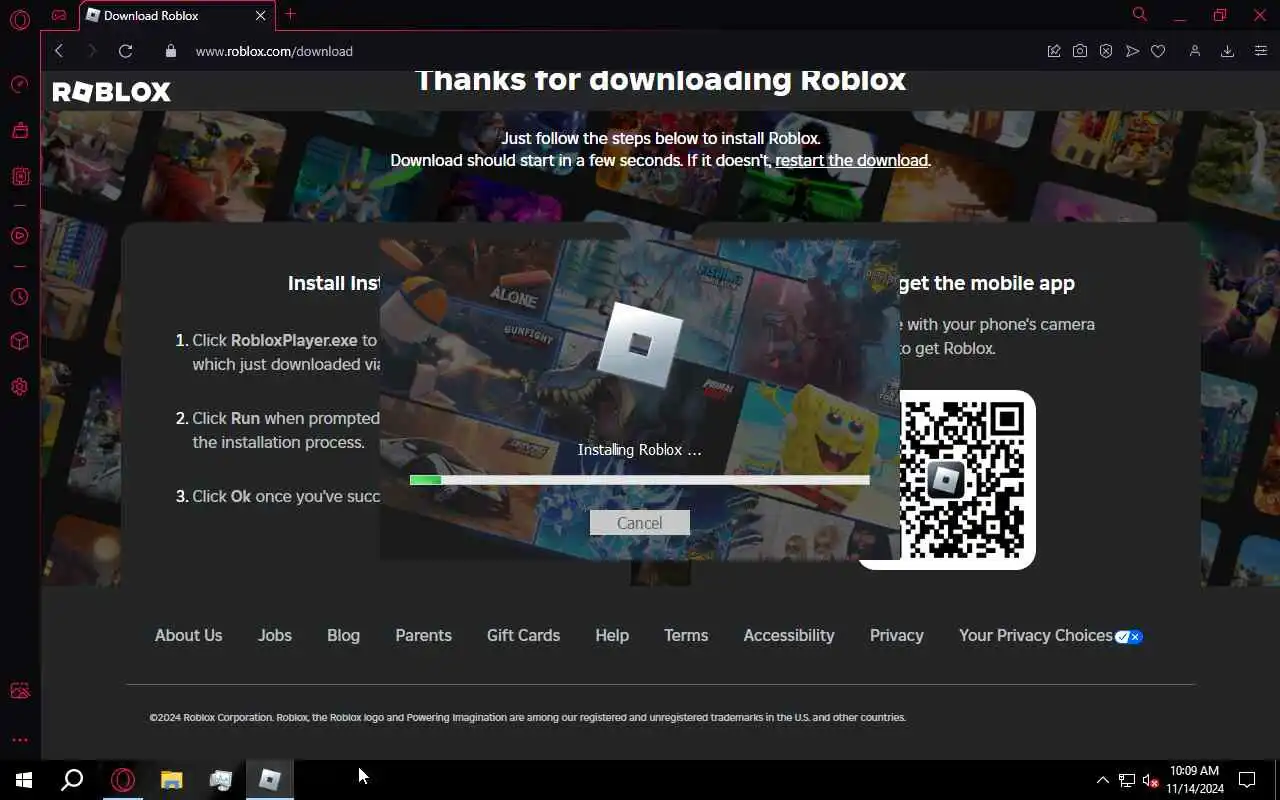Click the picture icon near sidebar bottom
The height and width of the screenshot is (800, 1280).
tap(19, 691)
